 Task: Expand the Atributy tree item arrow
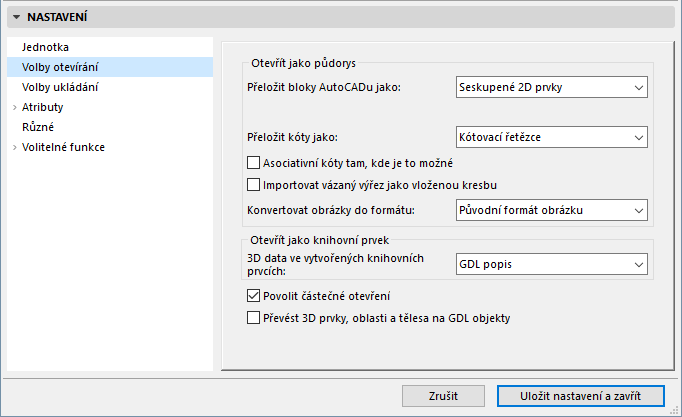[x=14, y=107]
